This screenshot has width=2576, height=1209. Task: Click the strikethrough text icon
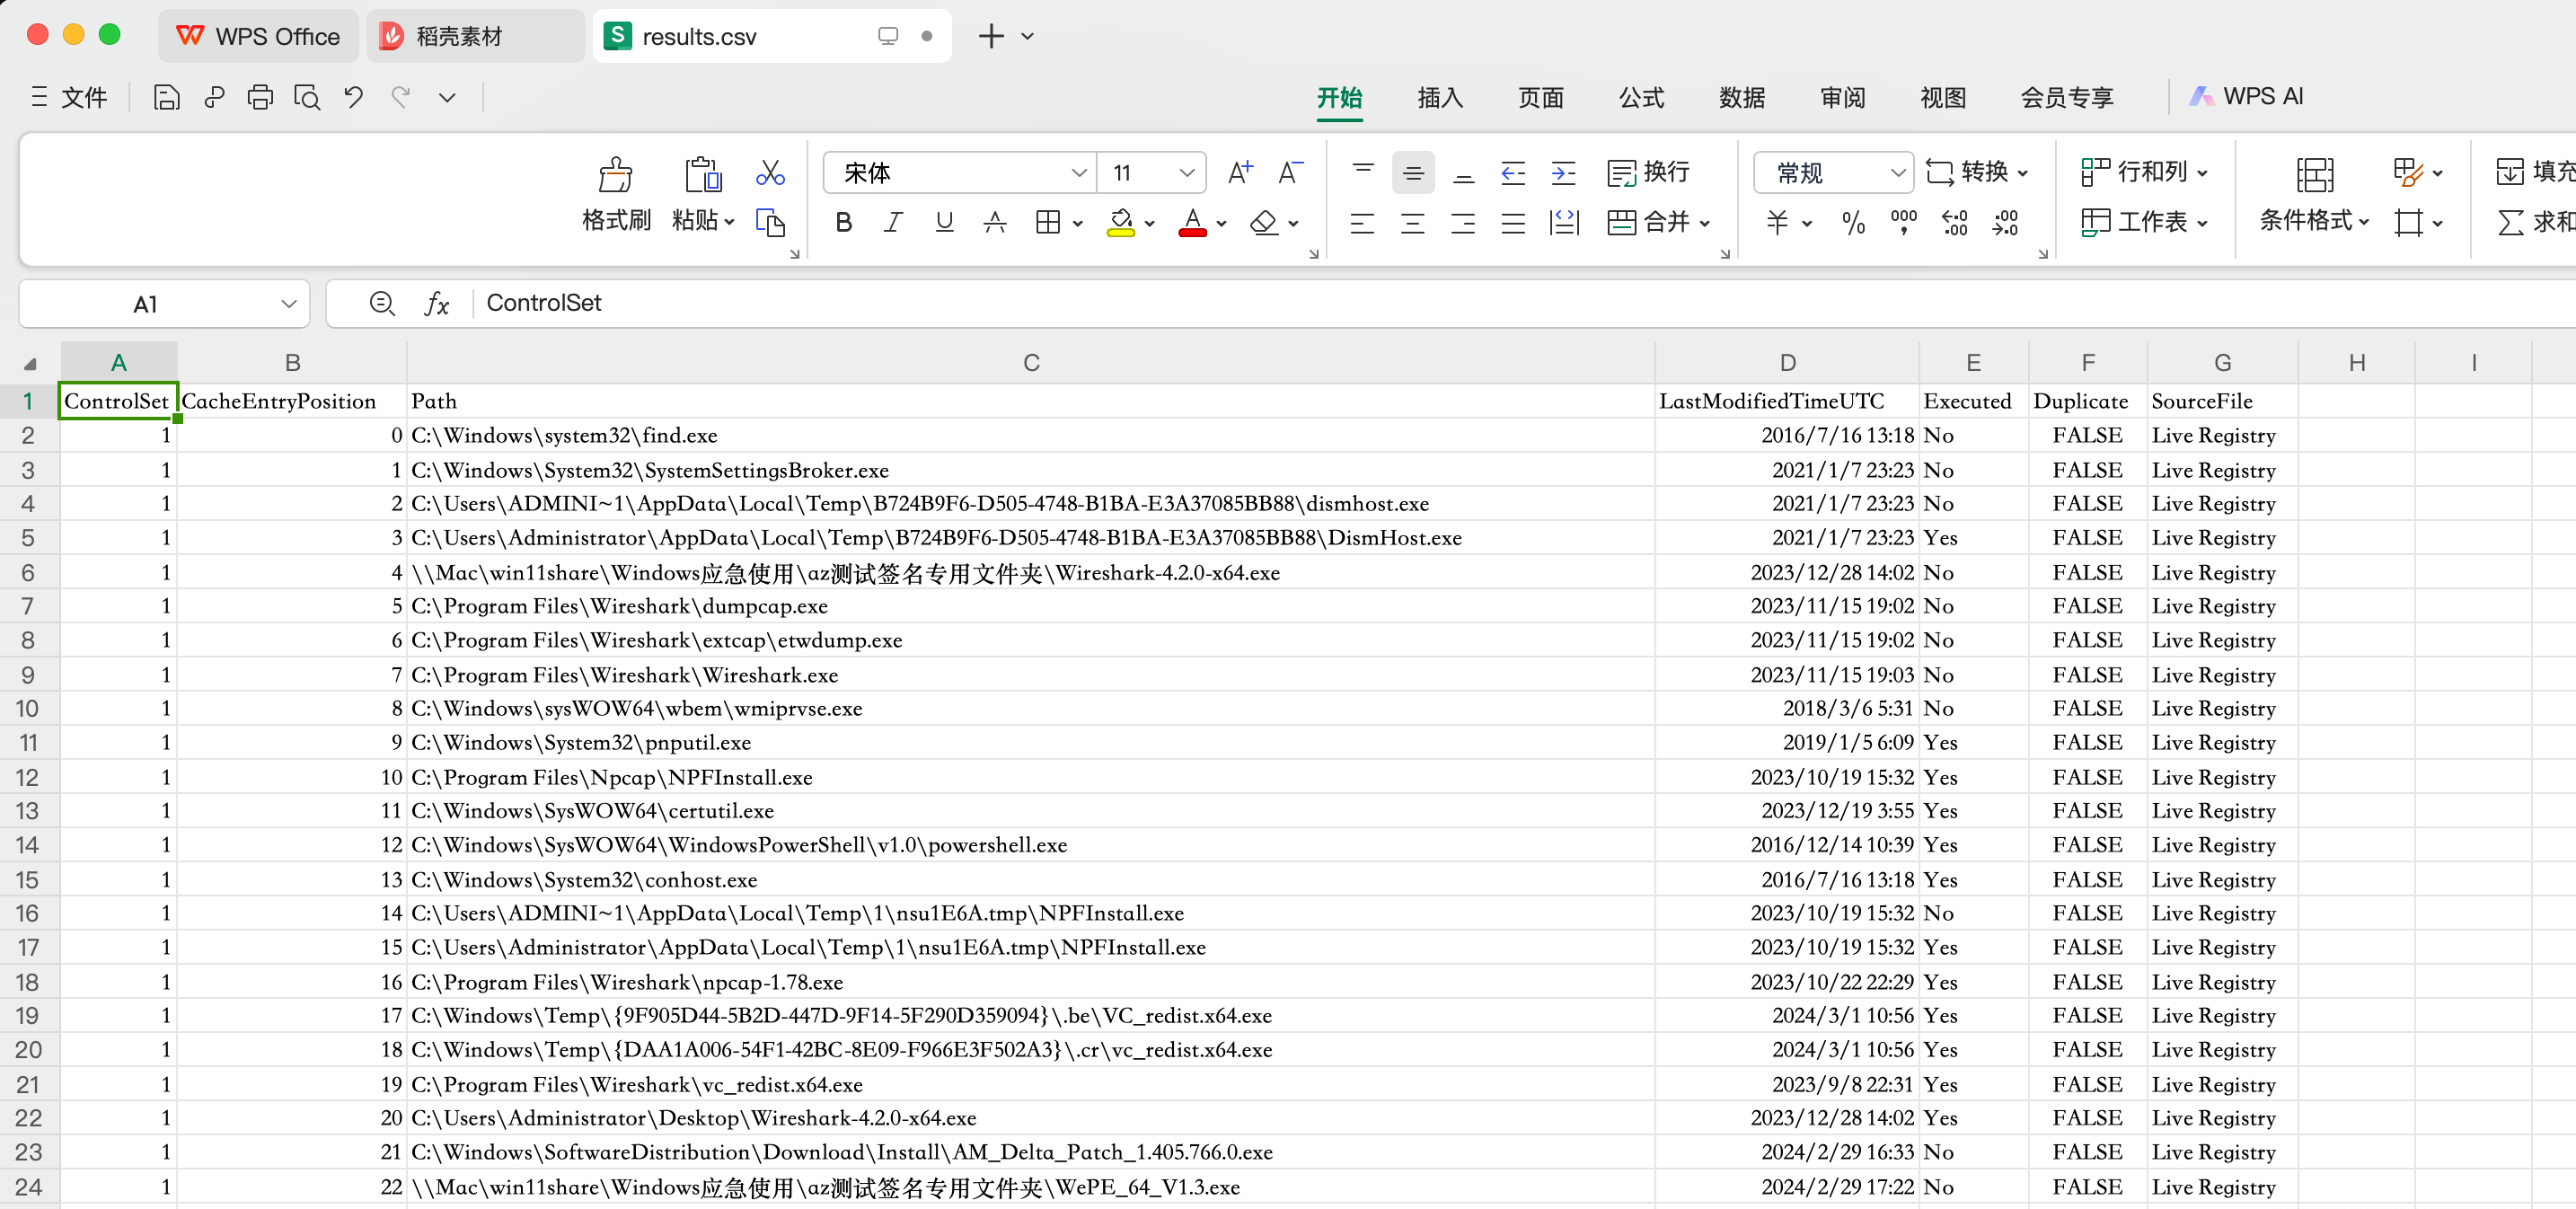tap(994, 223)
